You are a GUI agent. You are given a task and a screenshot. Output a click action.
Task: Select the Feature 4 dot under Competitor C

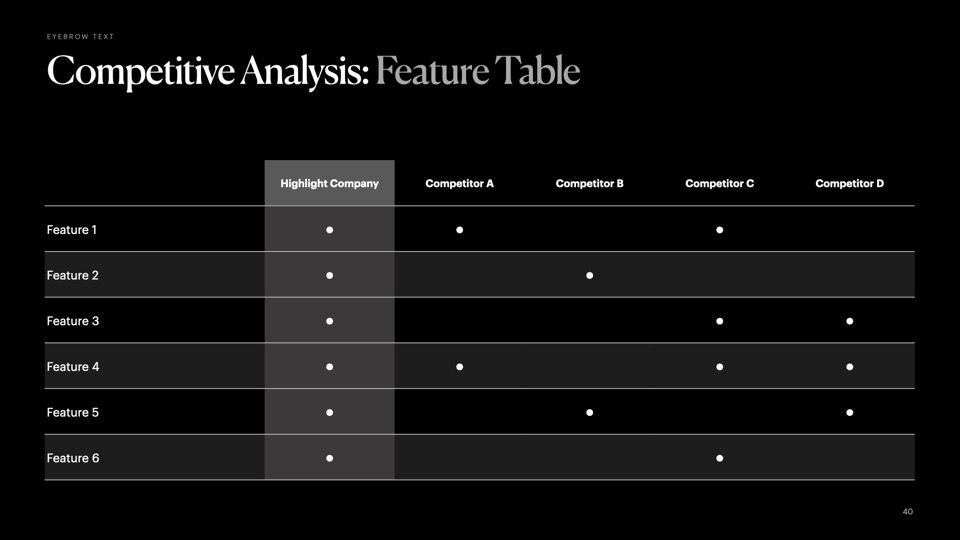[x=720, y=367]
